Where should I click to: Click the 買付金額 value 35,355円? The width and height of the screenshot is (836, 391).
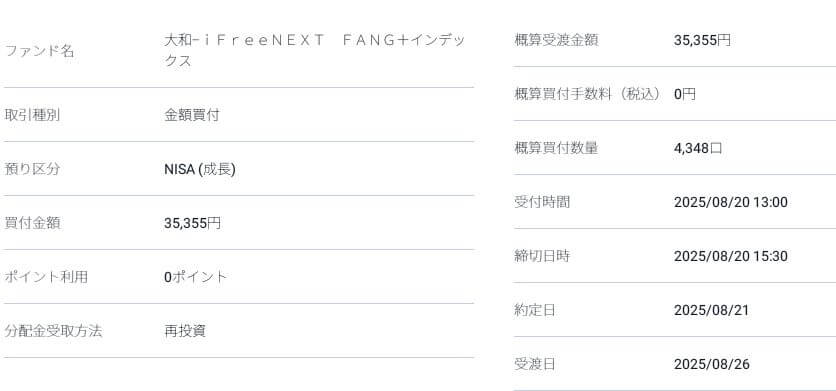(192, 223)
